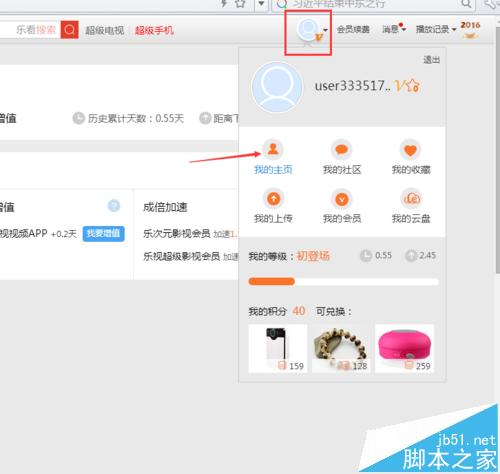Click the browser address bar magnifier icon
This screenshot has width=500, height=474.
(x=466, y=3)
